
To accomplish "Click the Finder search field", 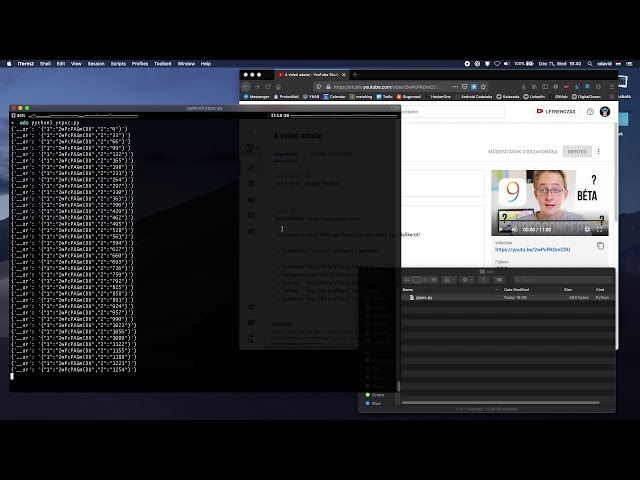I will [562, 280].
